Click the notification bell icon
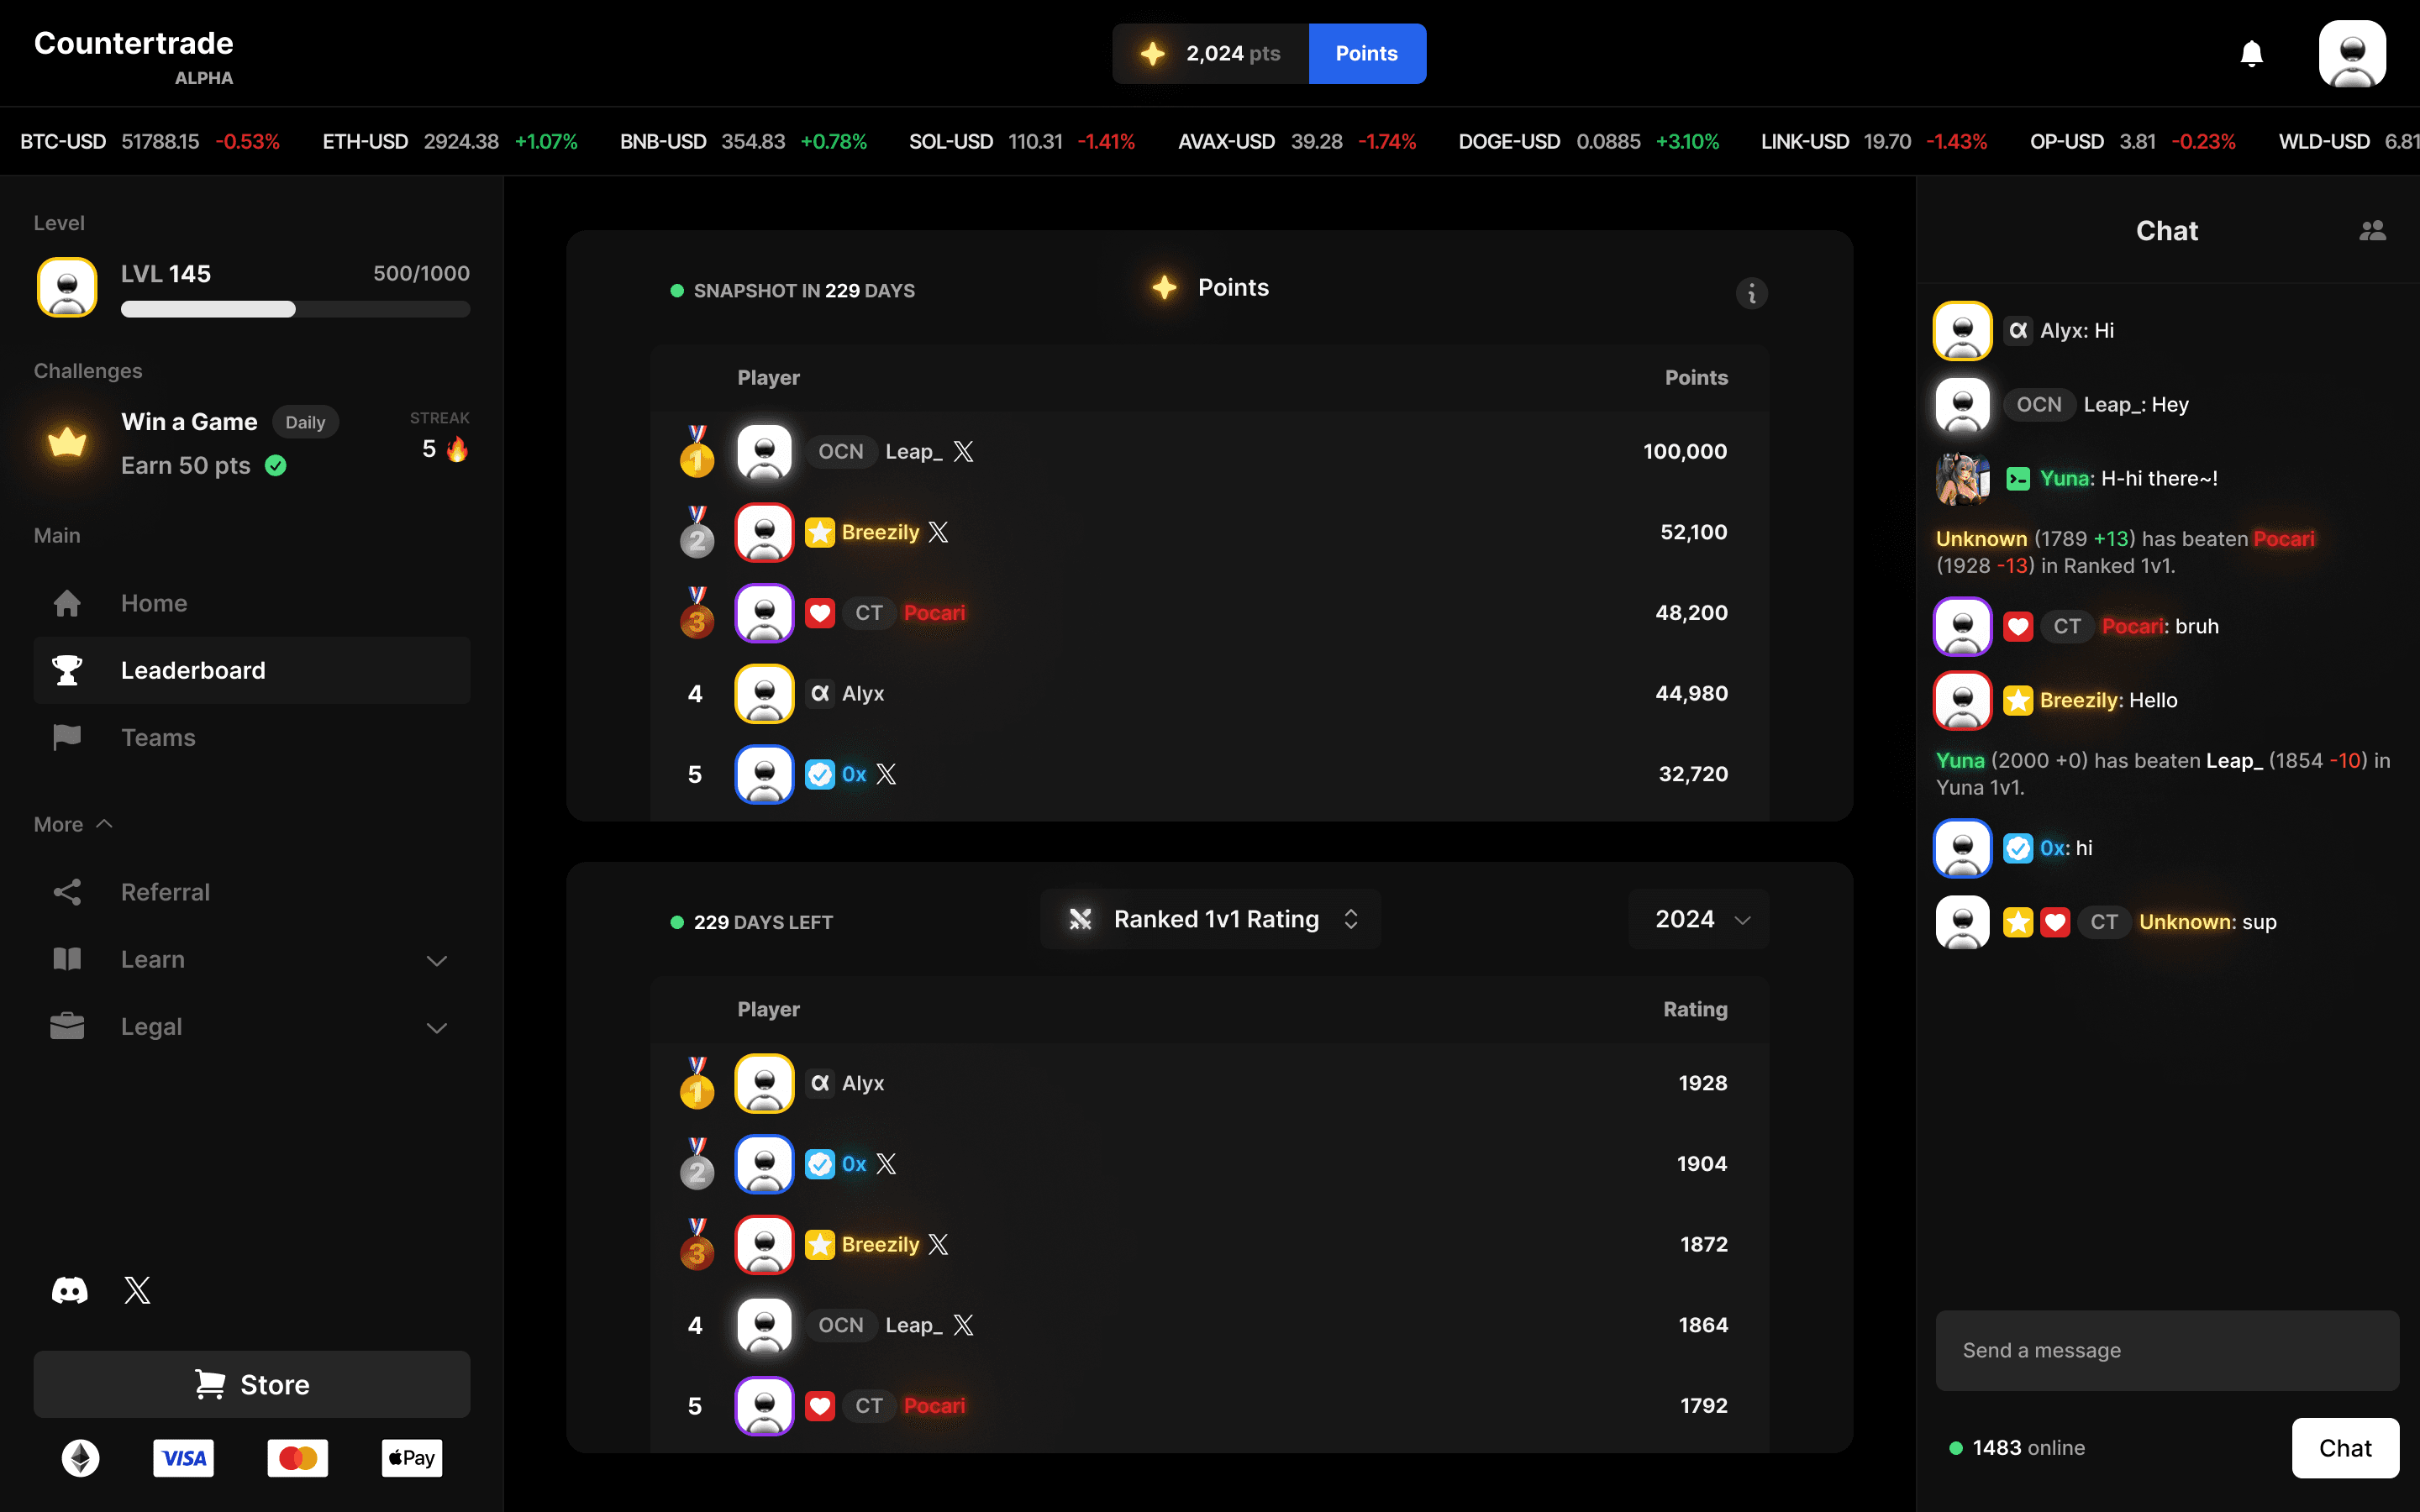 point(2253,52)
